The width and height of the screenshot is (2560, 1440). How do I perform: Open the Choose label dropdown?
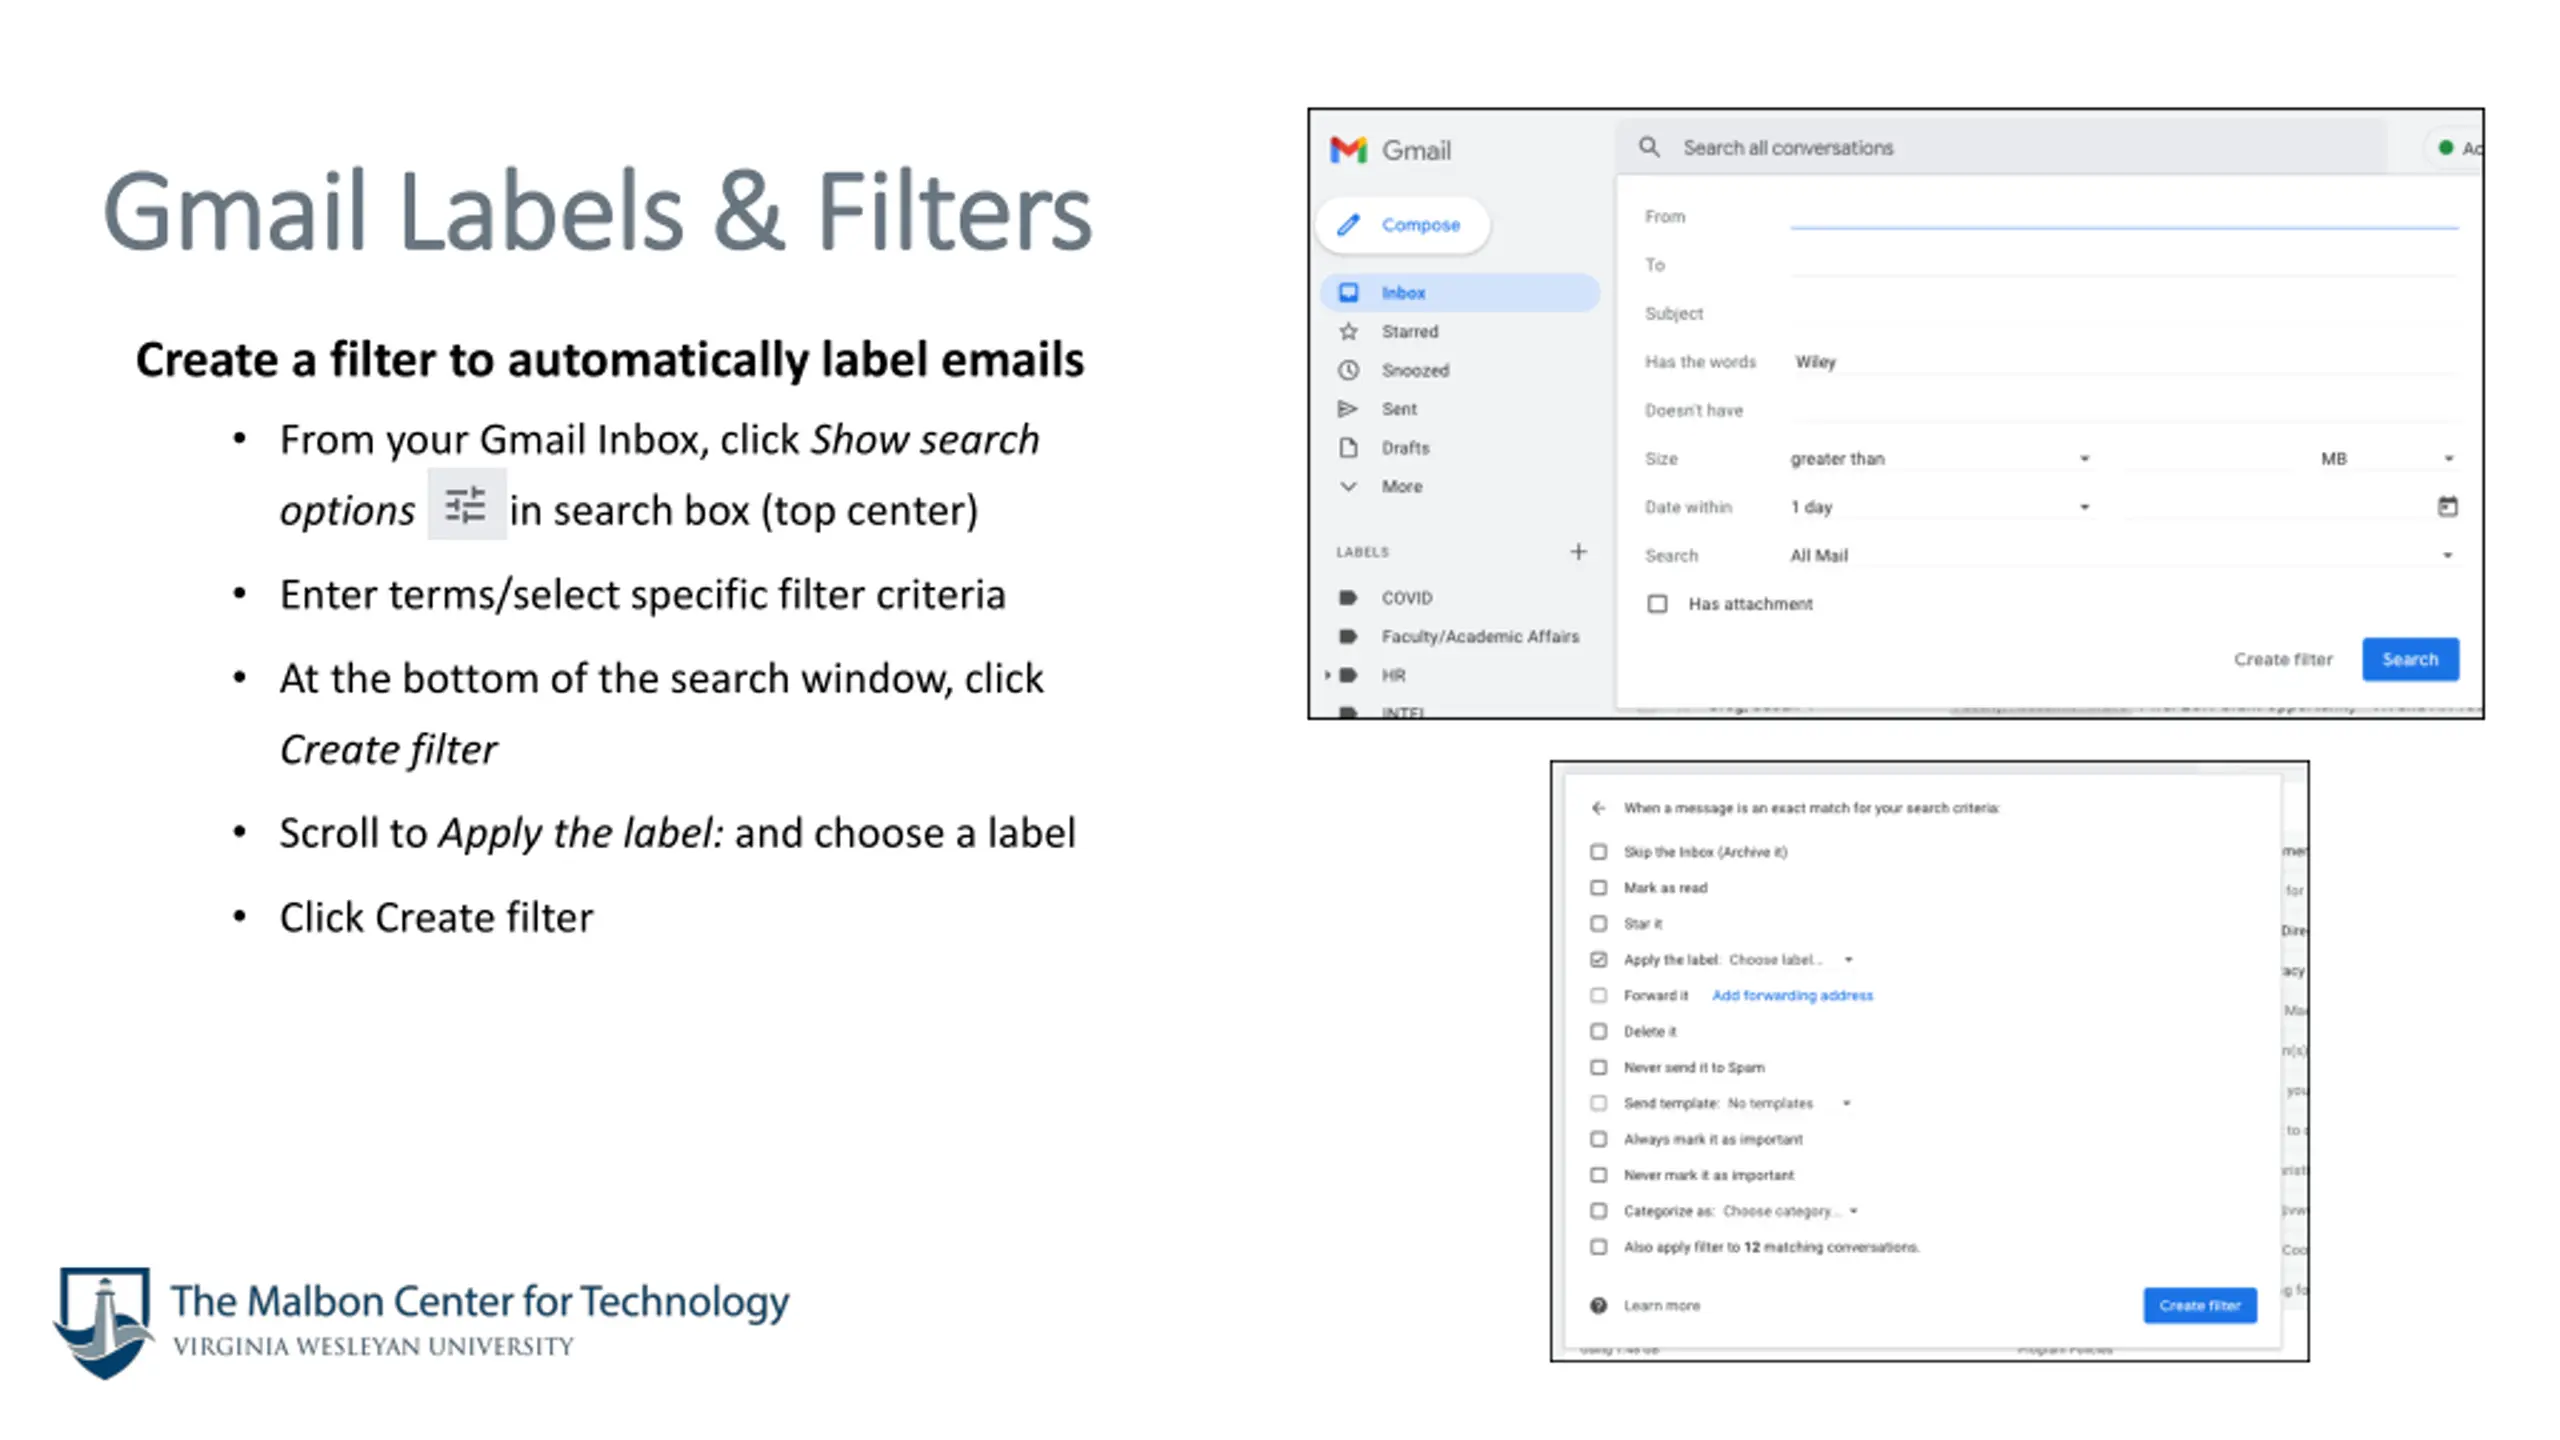1790,960
